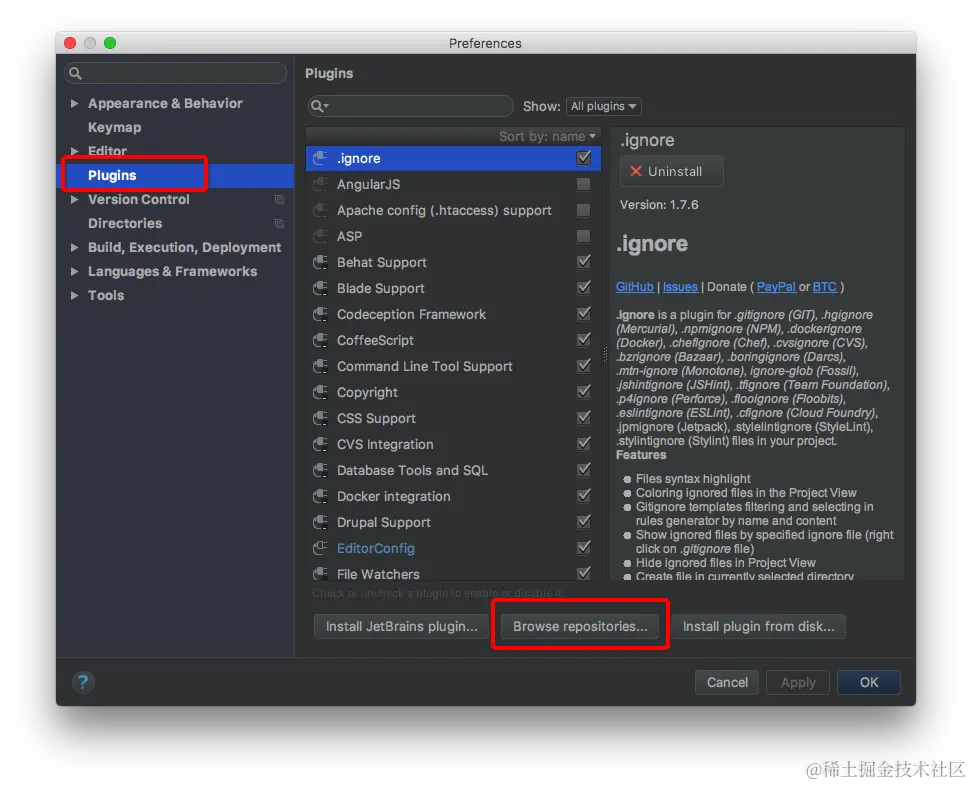Image resolution: width=972 pixels, height=786 pixels.
Task: Click the red X icon on Uninstall
Action: pos(635,171)
